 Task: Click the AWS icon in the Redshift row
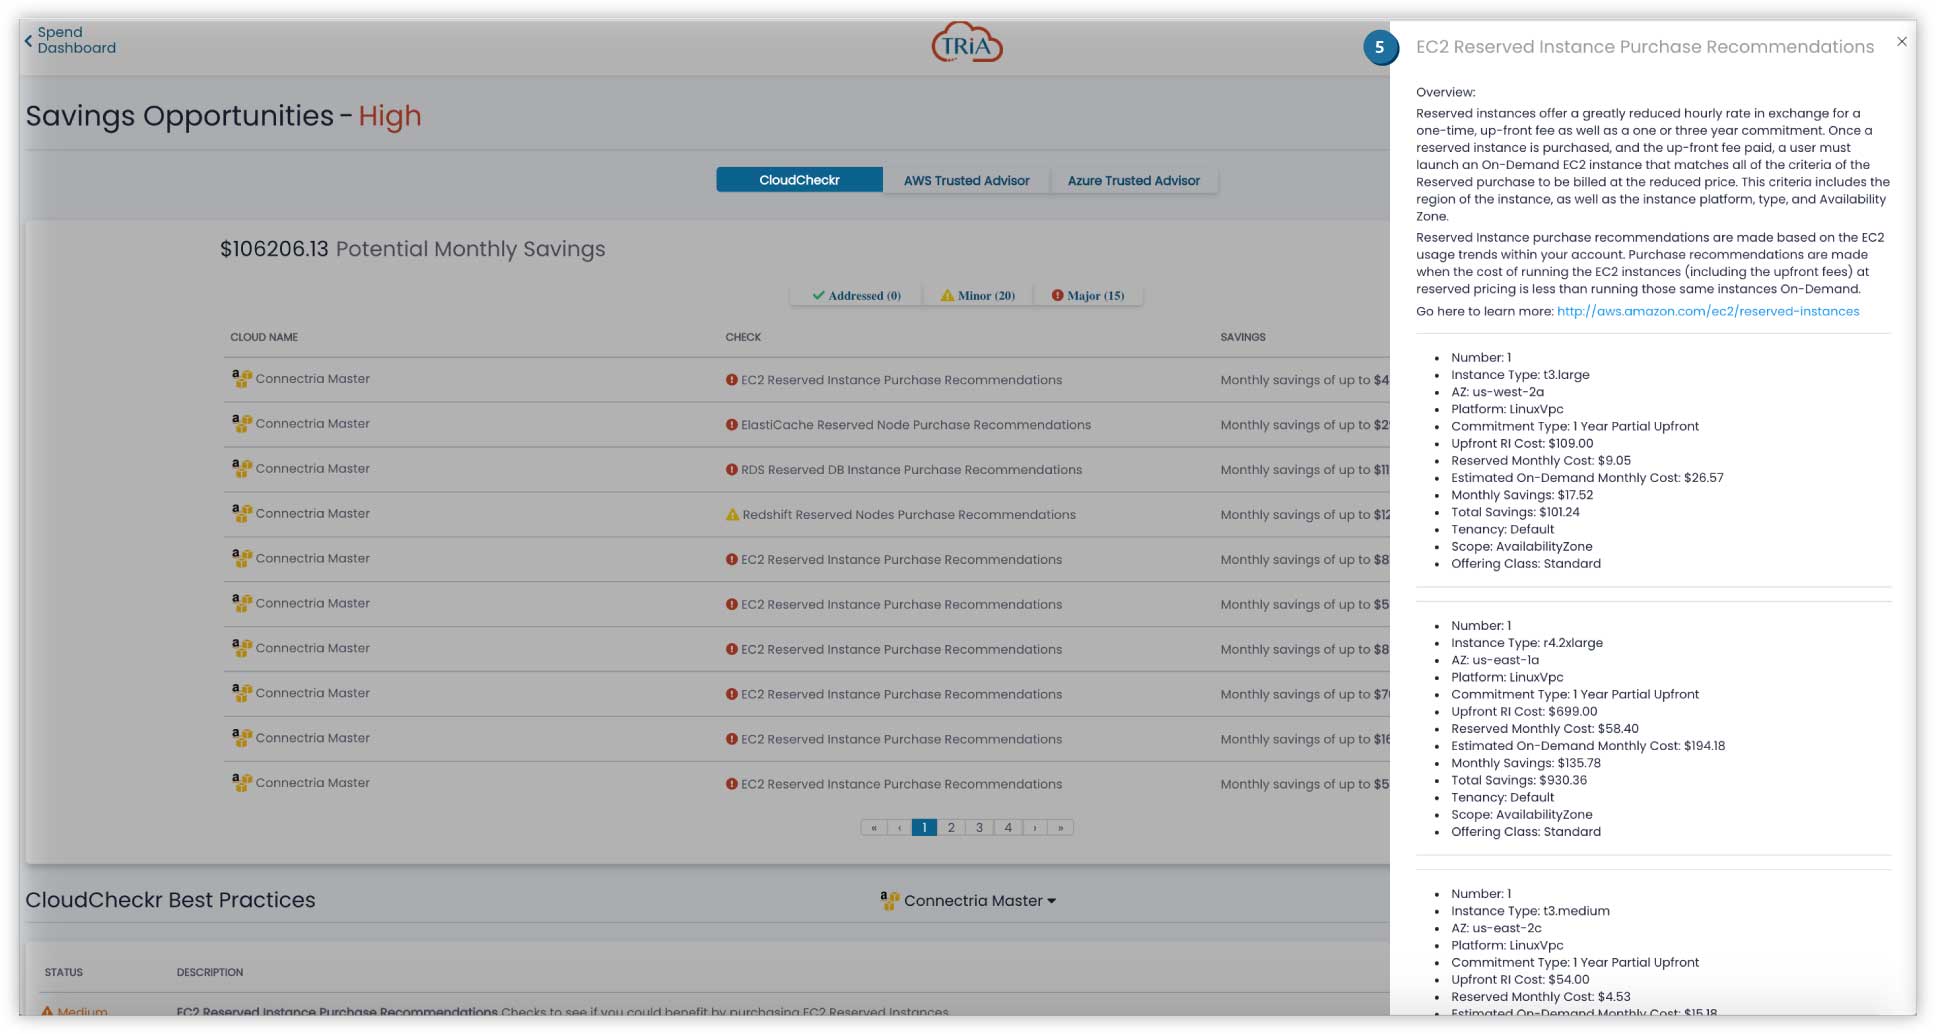(x=241, y=514)
